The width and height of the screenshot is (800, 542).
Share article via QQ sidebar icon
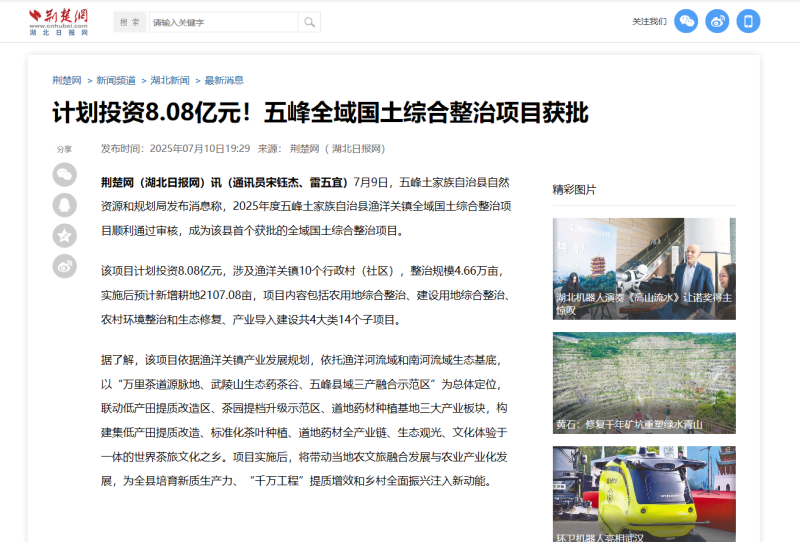pos(65,205)
